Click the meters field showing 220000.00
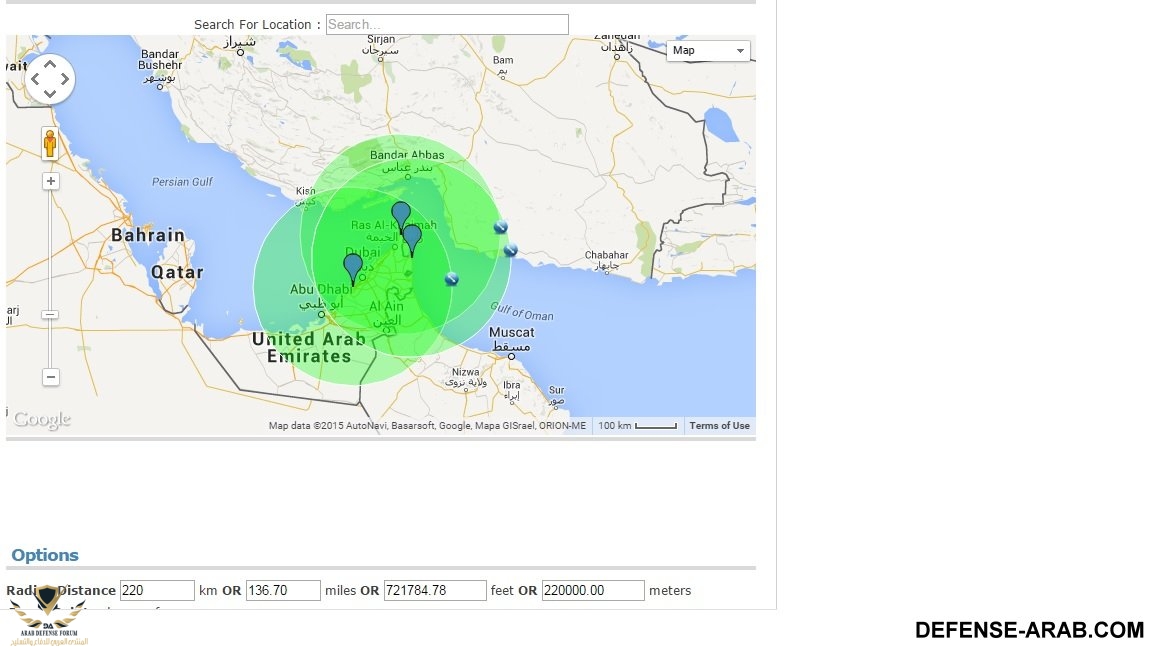This screenshot has width=1152, height=648. [593, 591]
